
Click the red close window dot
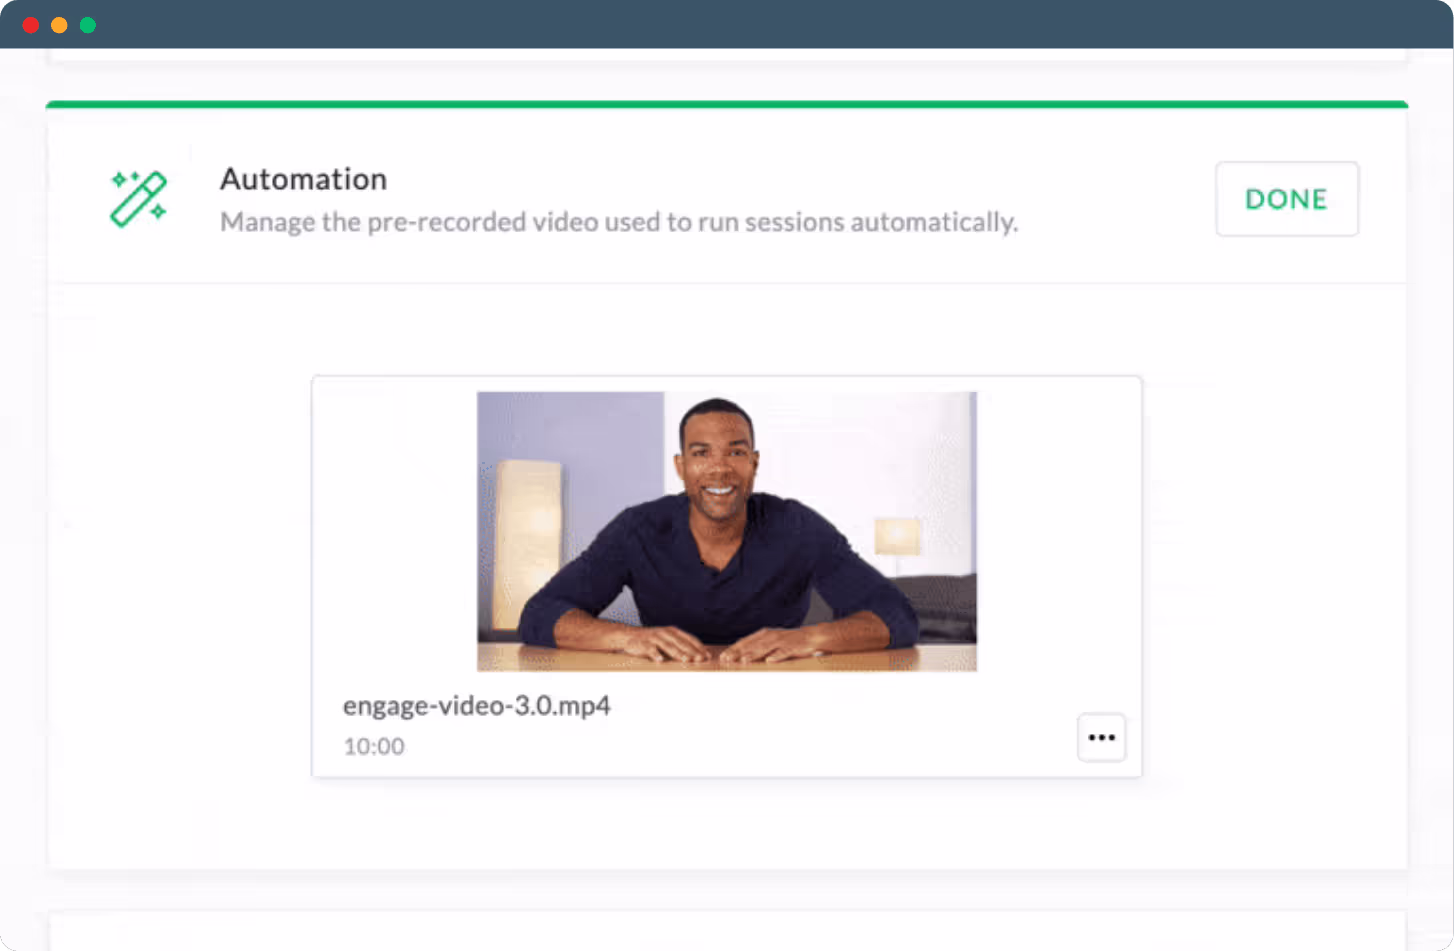click(x=31, y=25)
